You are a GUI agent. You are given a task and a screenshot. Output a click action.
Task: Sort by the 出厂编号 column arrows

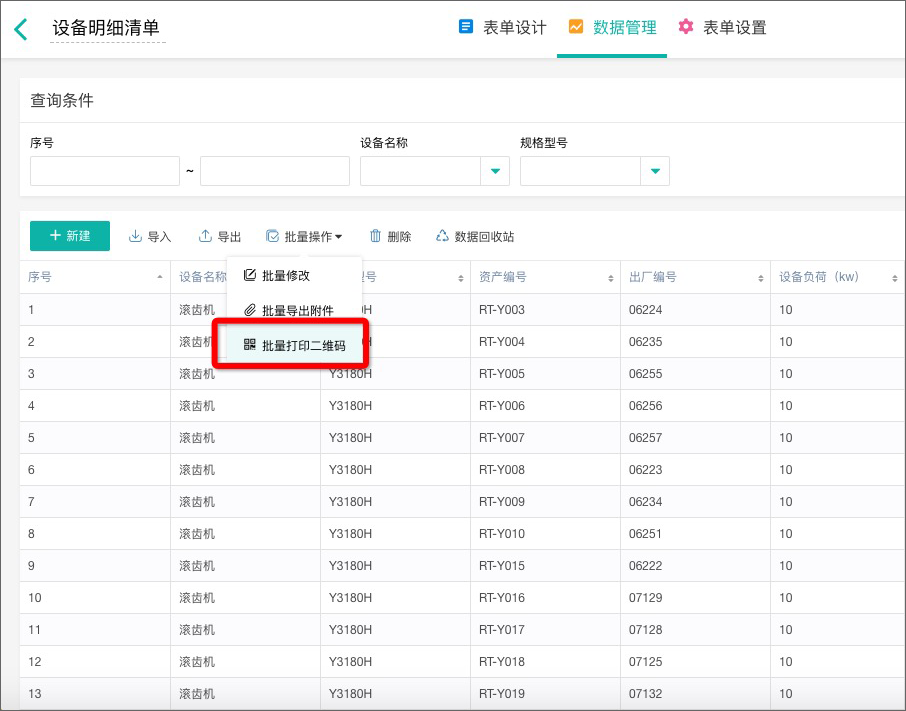[761, 278]
